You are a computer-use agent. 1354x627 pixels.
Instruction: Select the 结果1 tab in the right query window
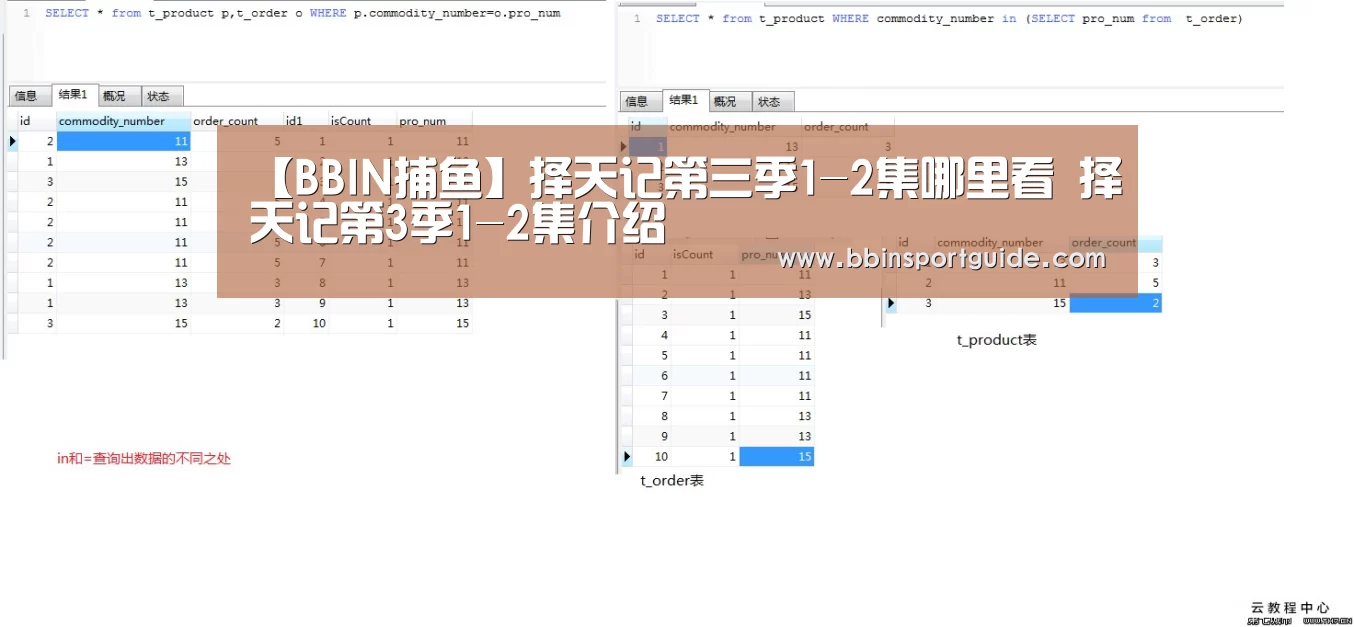tap(684, 100)
